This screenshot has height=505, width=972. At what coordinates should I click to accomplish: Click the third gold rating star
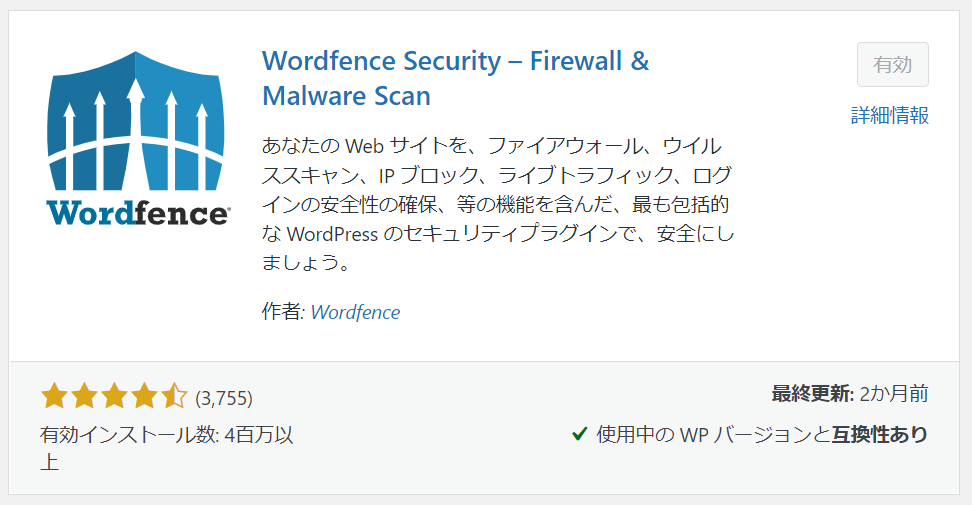114,397
